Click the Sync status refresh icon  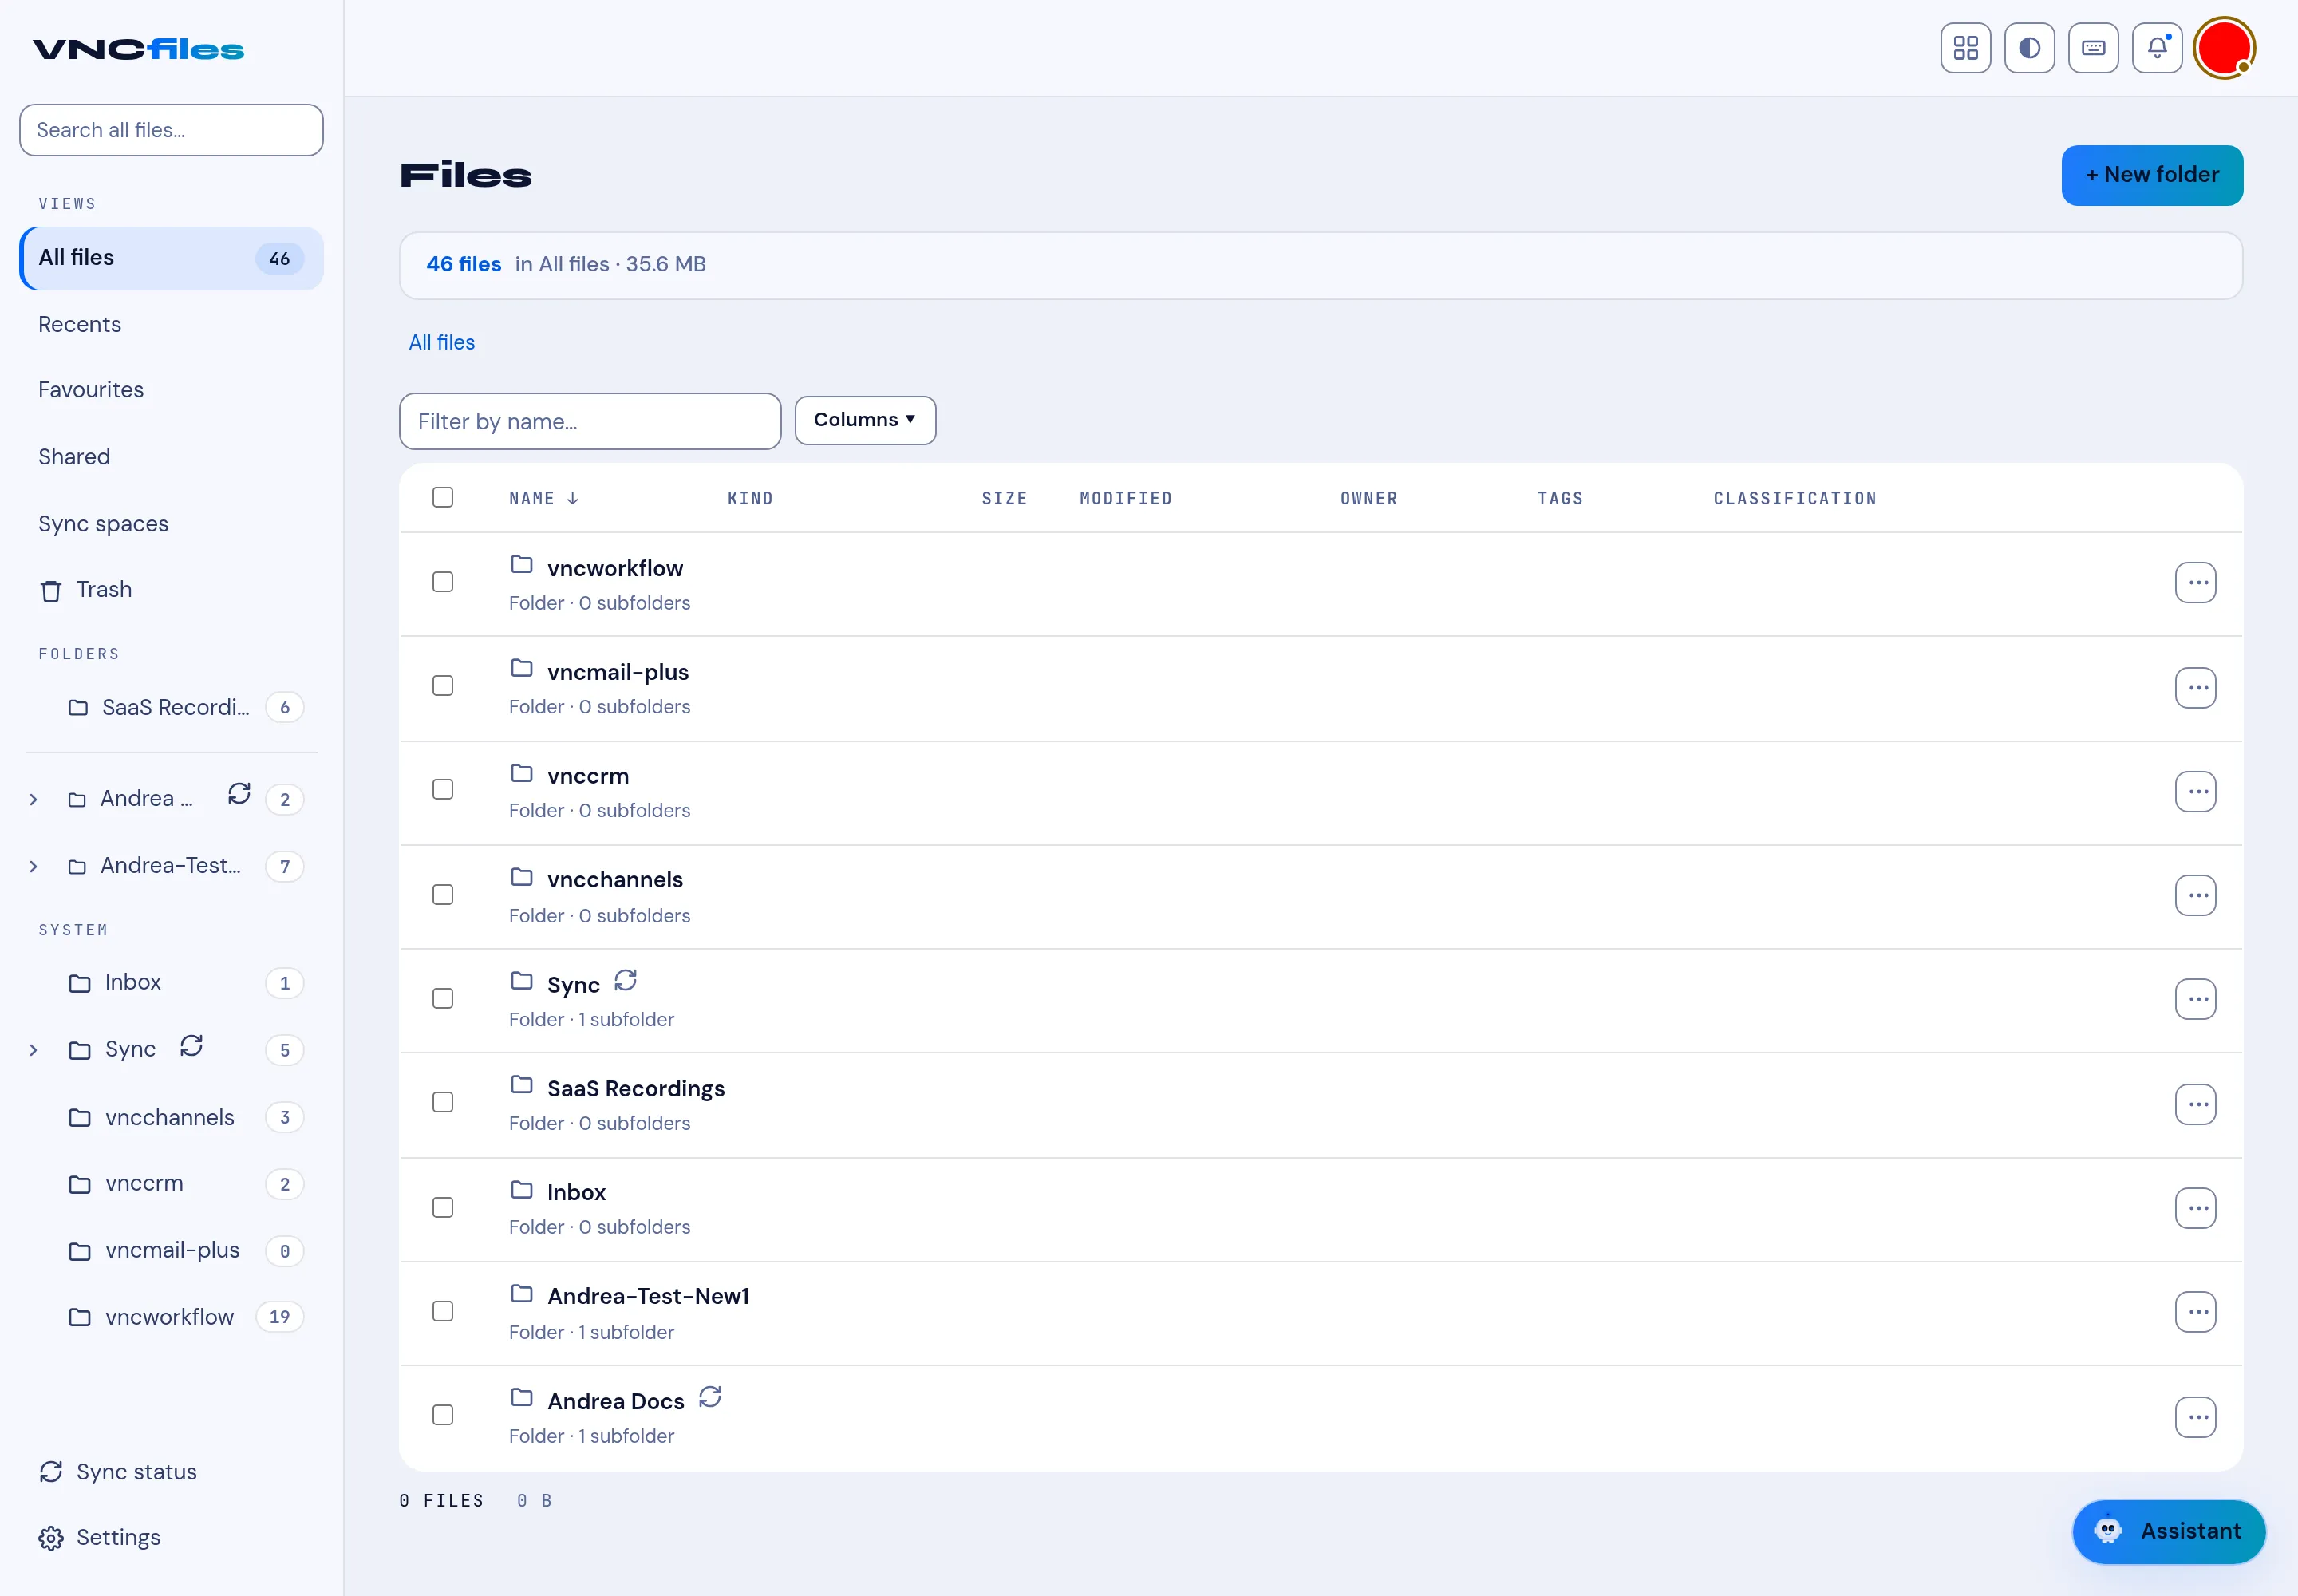pyautogui.click(x=51, y=1472)
